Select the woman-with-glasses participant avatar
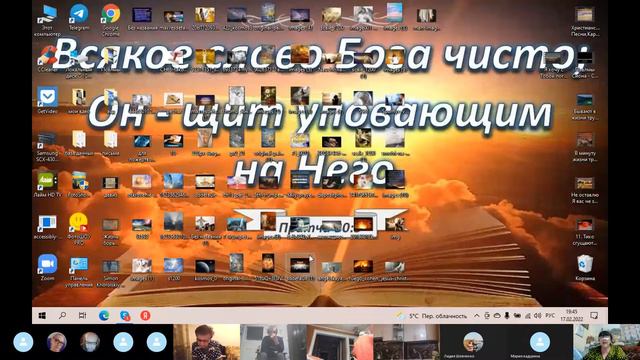The height and width of the screenshot is (360, 640). point(57,342)
